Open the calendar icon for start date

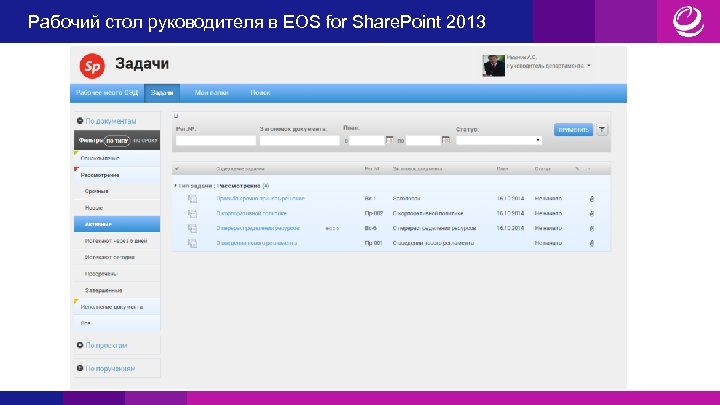(389, 140)
